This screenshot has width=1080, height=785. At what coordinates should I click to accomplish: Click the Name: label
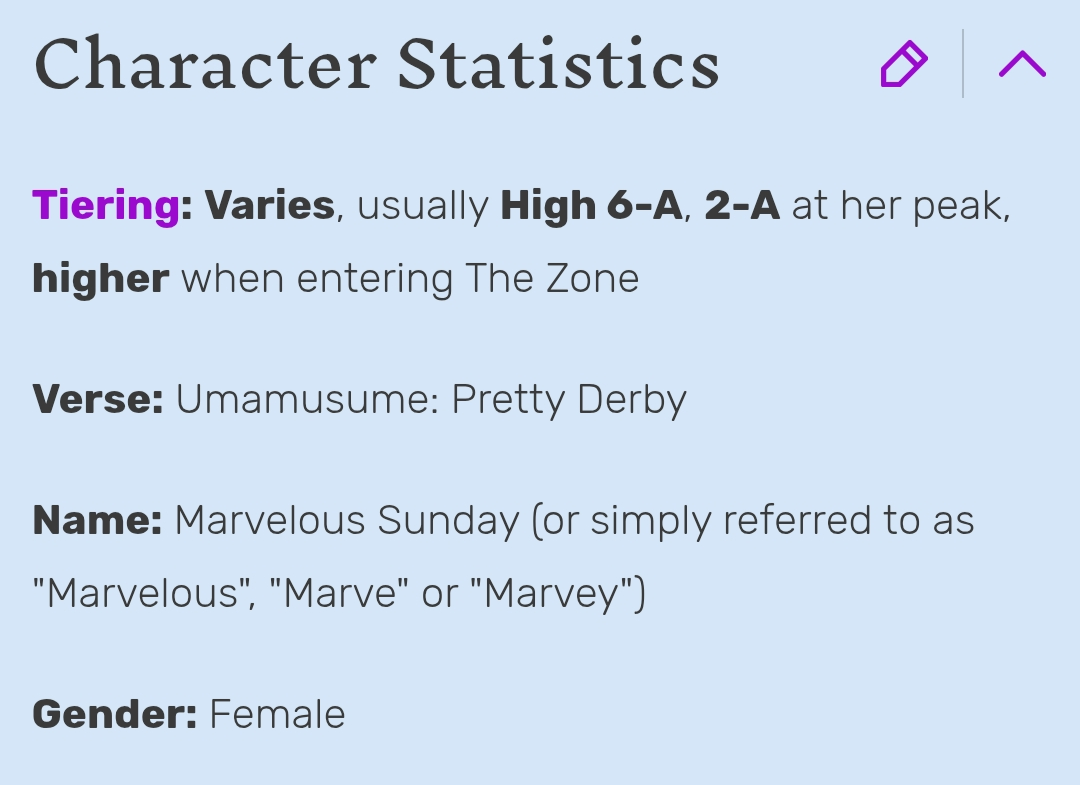97,520
